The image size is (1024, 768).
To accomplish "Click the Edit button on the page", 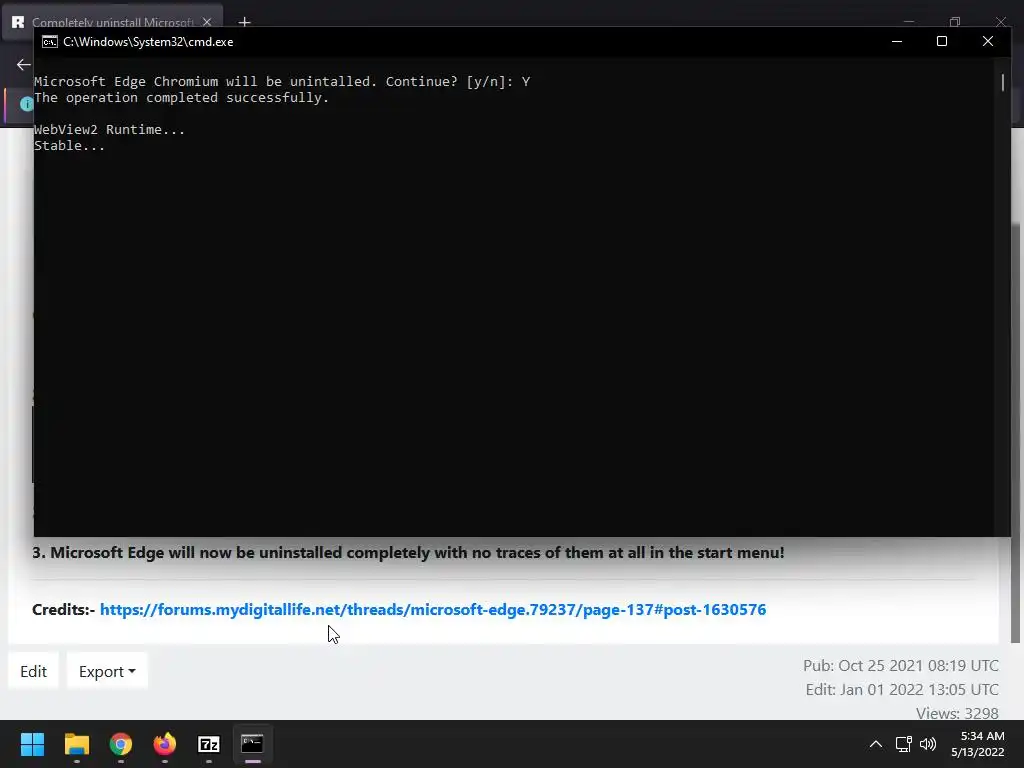I will pyautogui.click(x=33, y=671).
